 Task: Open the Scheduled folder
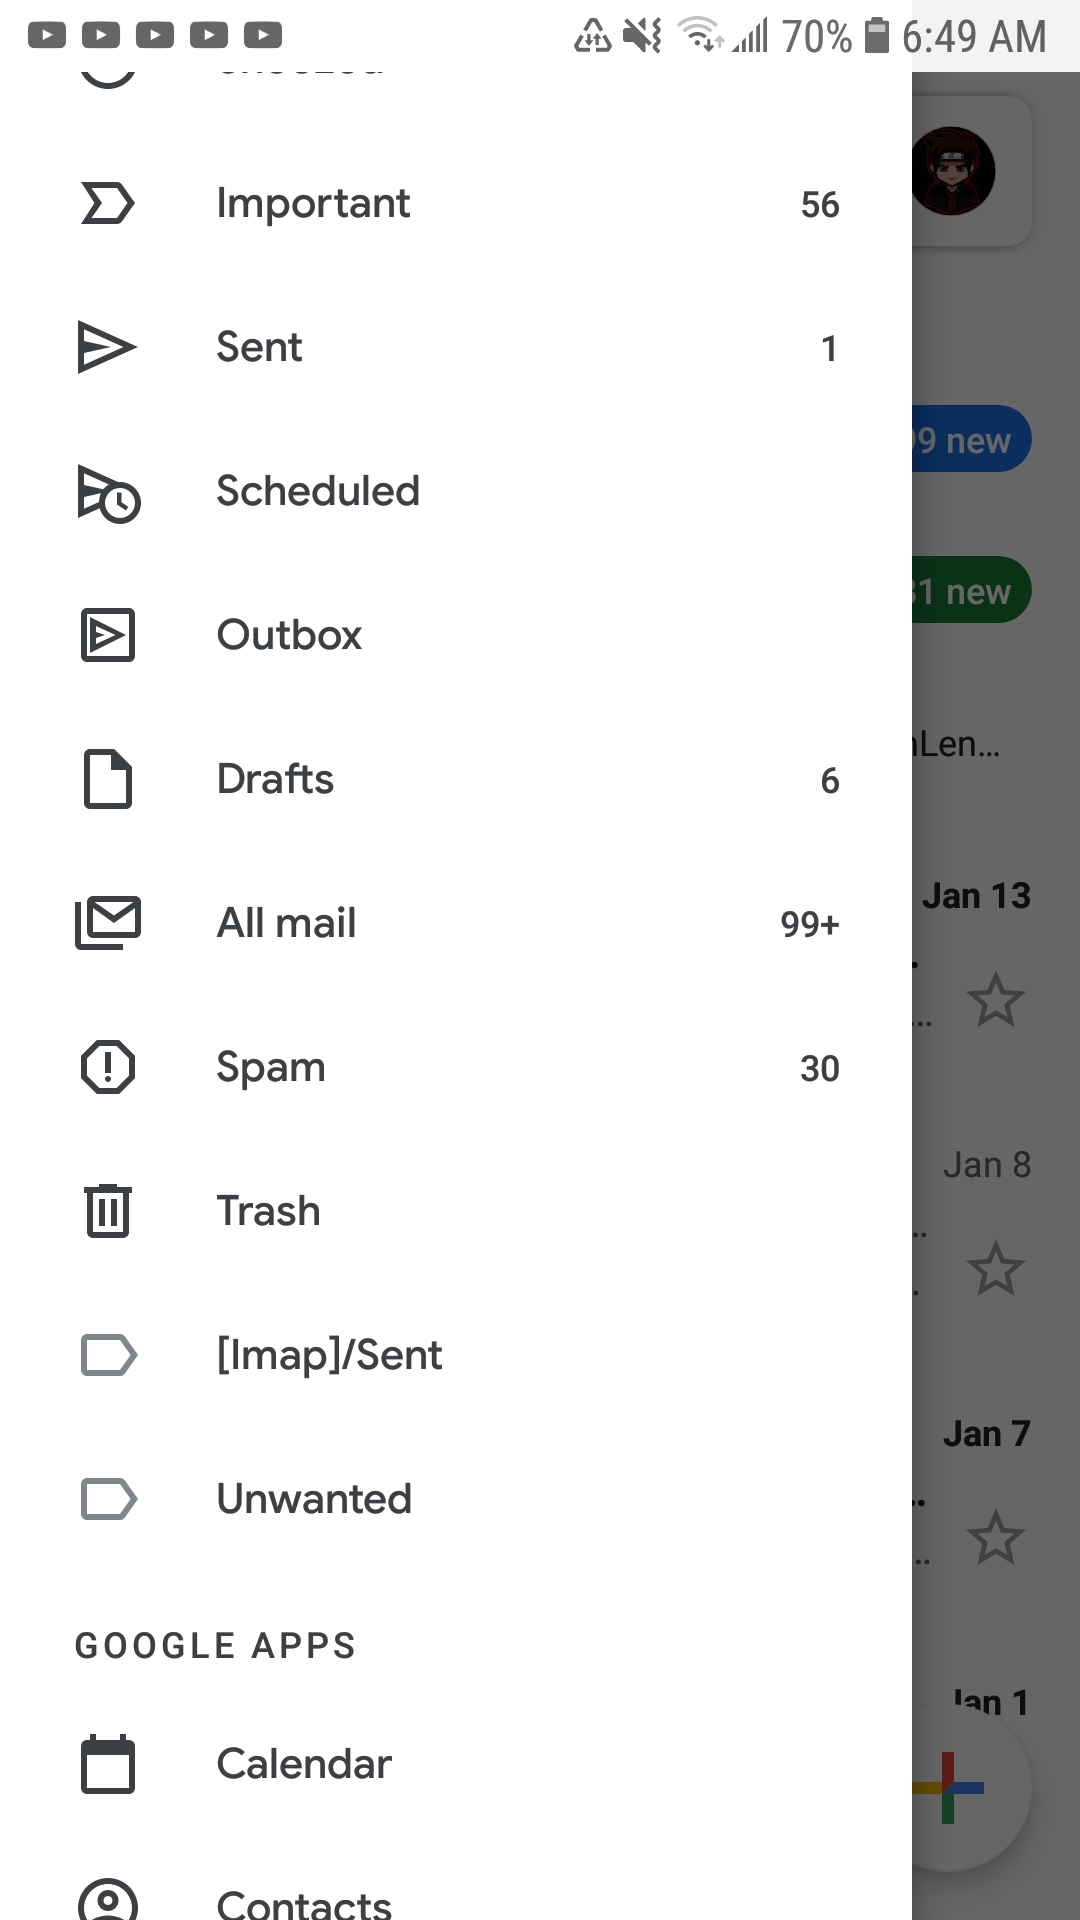tap(456, 492)
